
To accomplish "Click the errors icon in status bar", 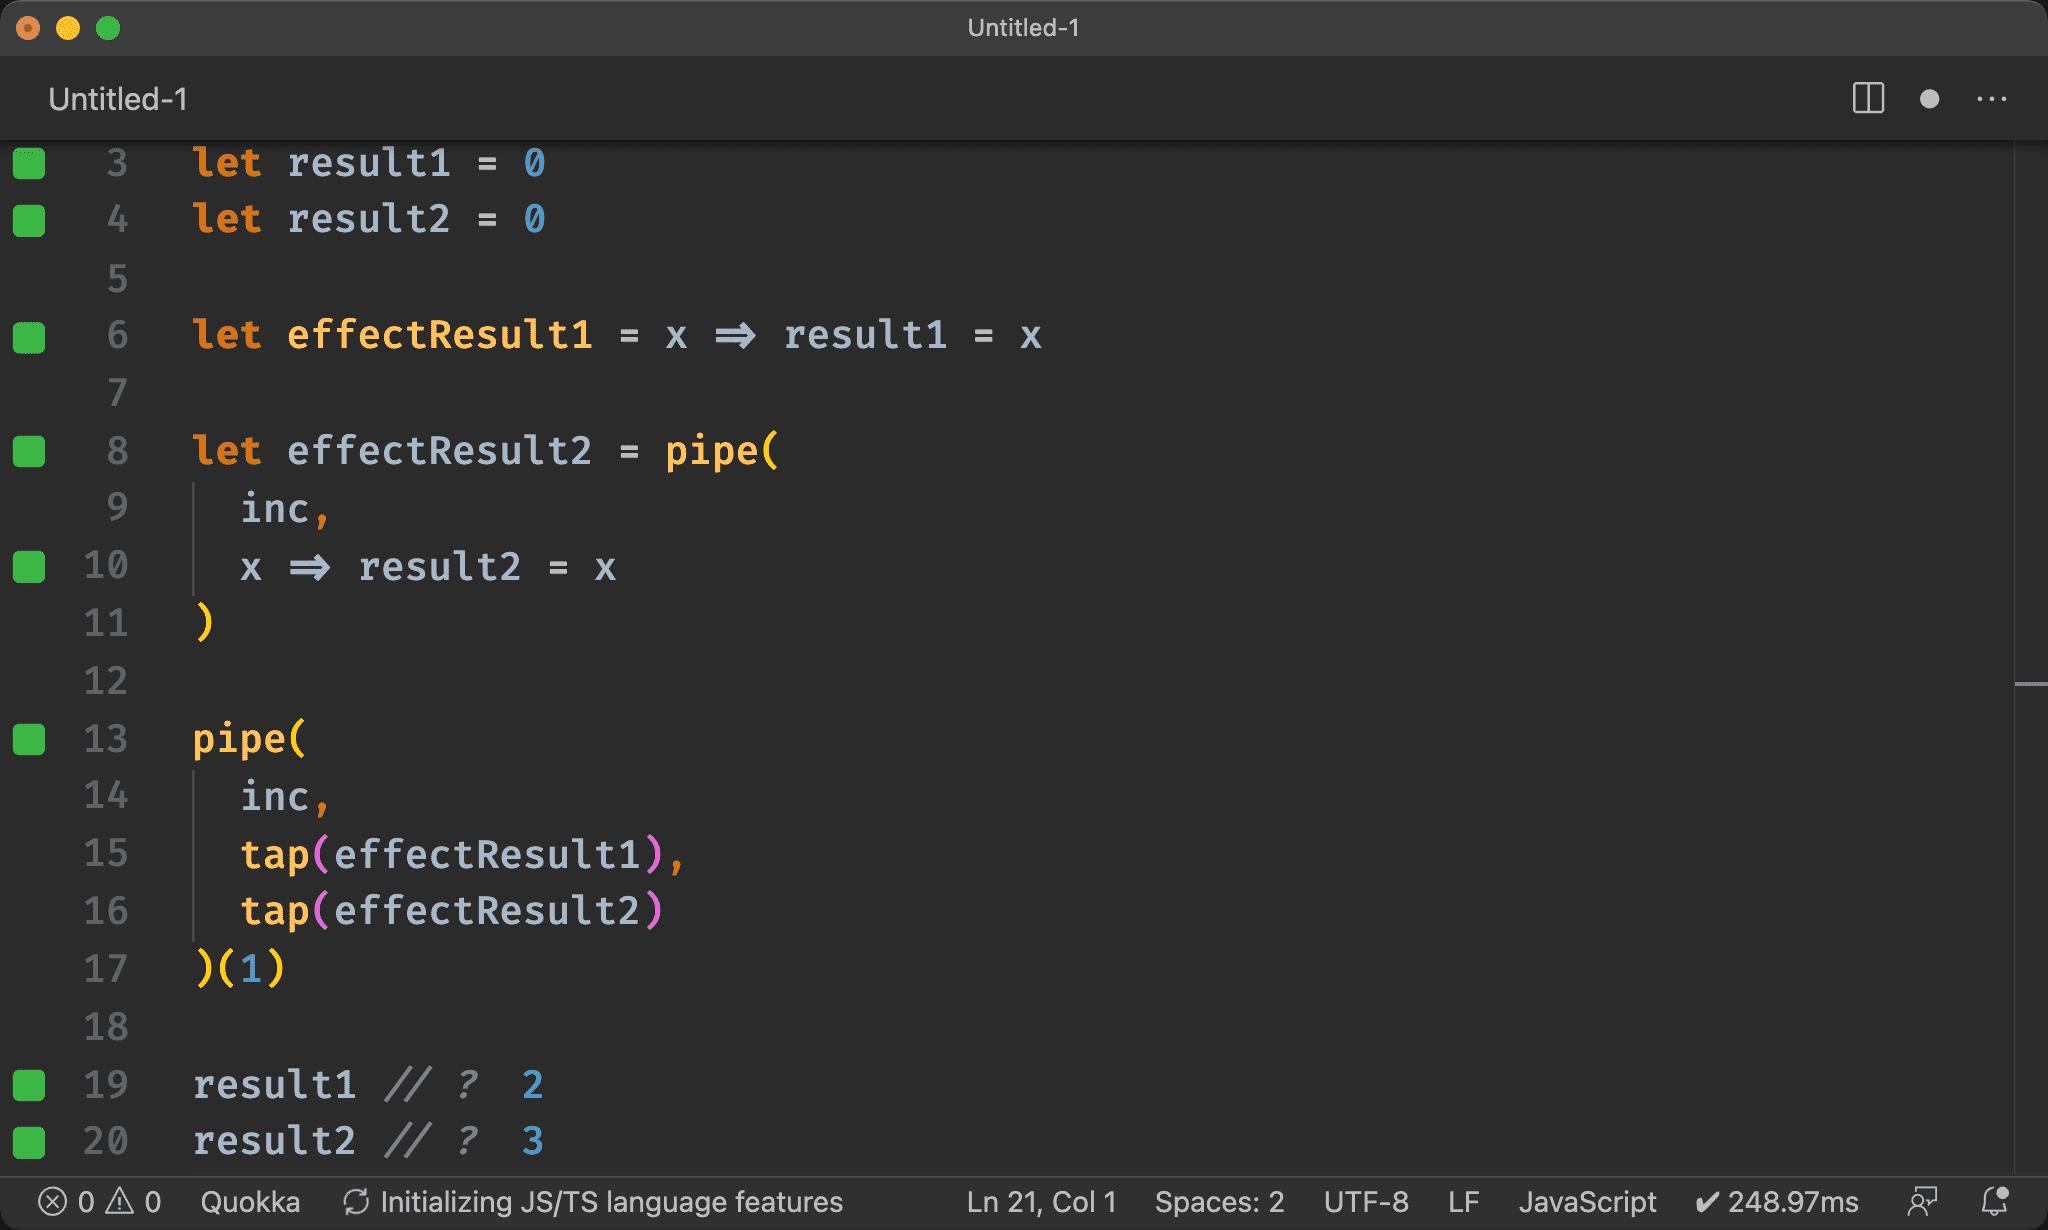I will (52, 1201).
